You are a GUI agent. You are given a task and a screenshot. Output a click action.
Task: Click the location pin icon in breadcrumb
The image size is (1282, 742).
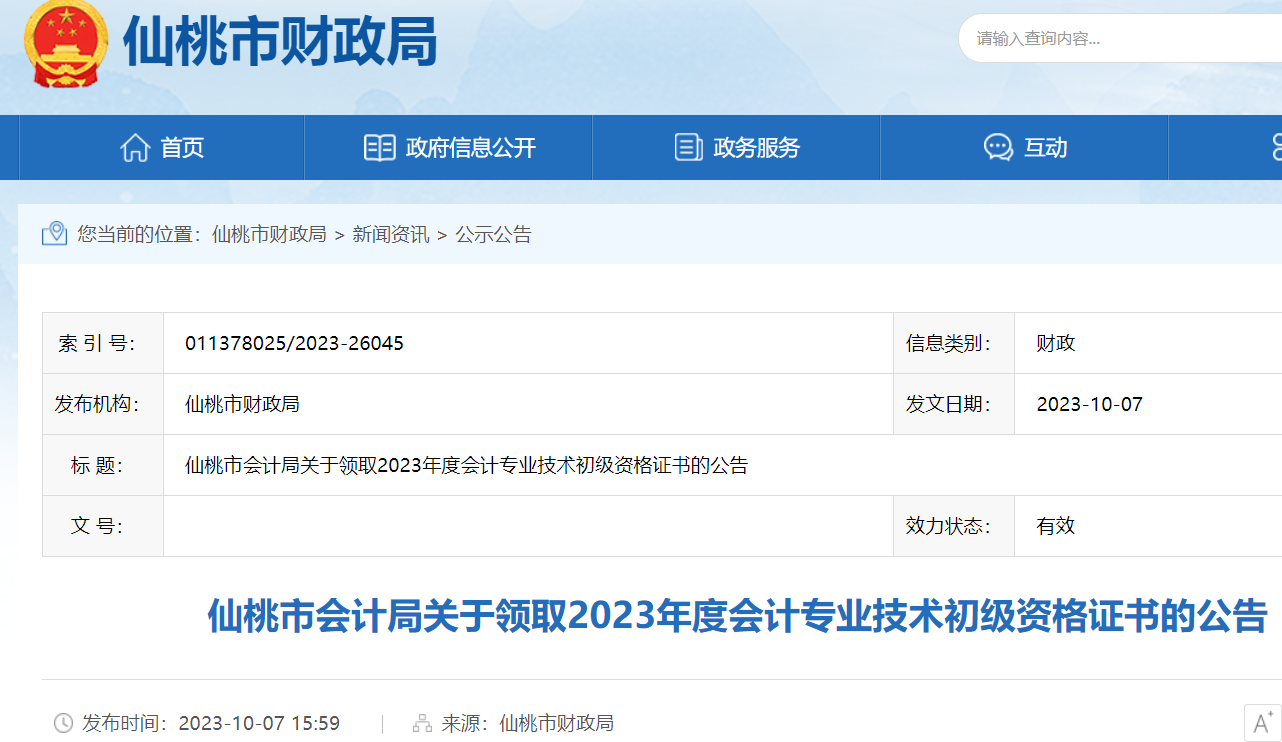pos(54,234)
